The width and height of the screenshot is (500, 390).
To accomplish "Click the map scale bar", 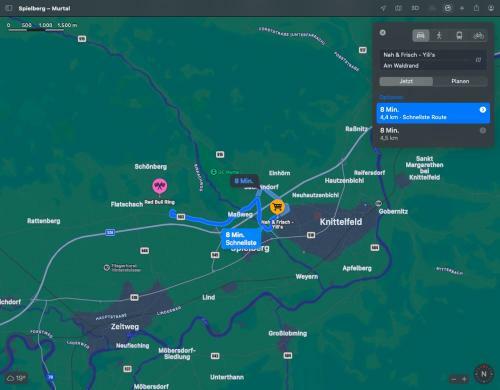I will (42, 27).
